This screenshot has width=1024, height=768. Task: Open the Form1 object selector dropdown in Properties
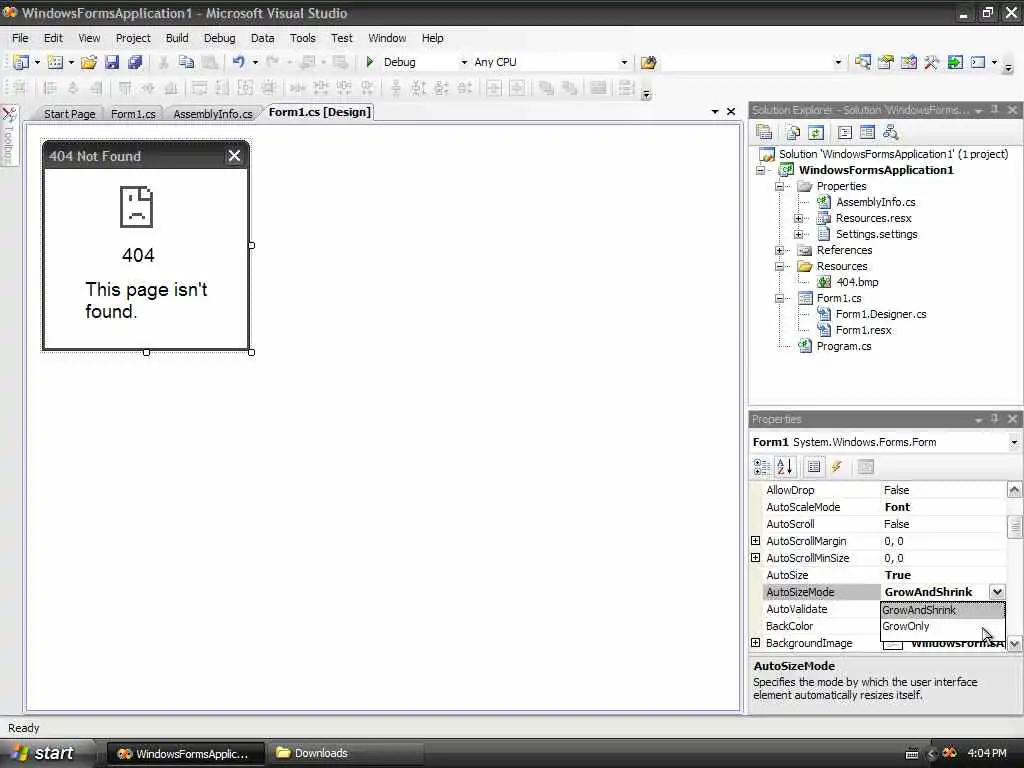1014,442
